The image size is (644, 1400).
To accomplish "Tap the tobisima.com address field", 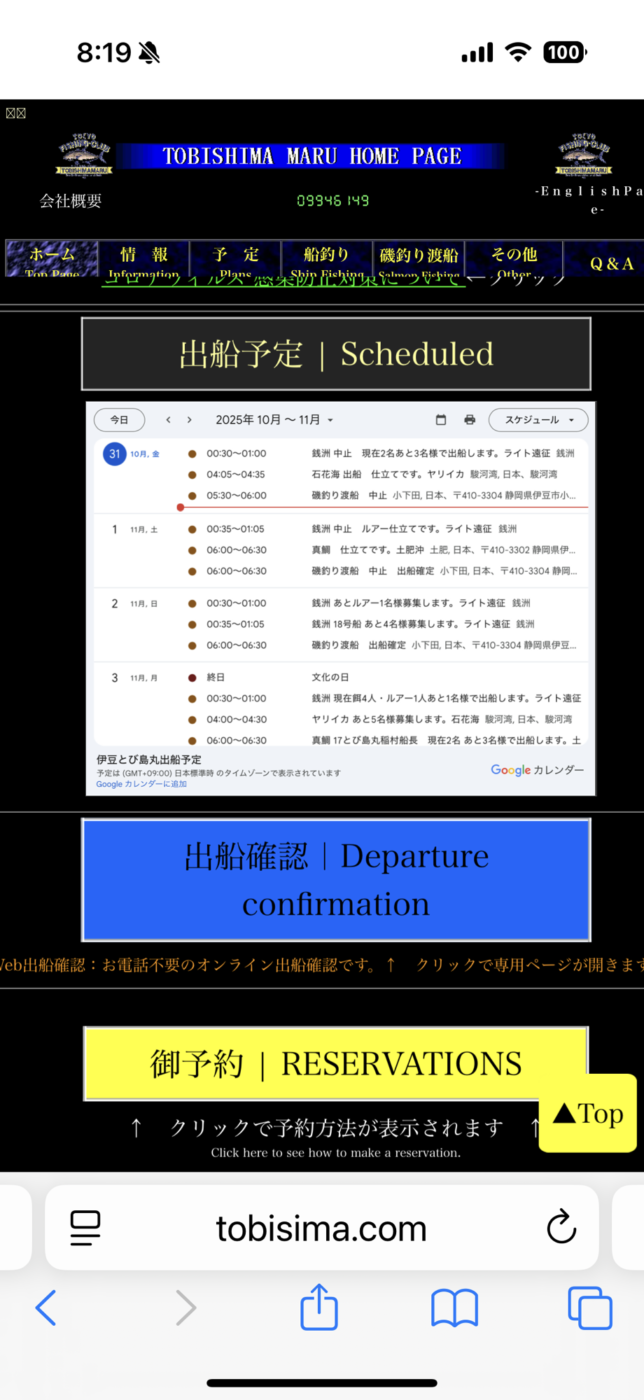I will [320, 1227].
